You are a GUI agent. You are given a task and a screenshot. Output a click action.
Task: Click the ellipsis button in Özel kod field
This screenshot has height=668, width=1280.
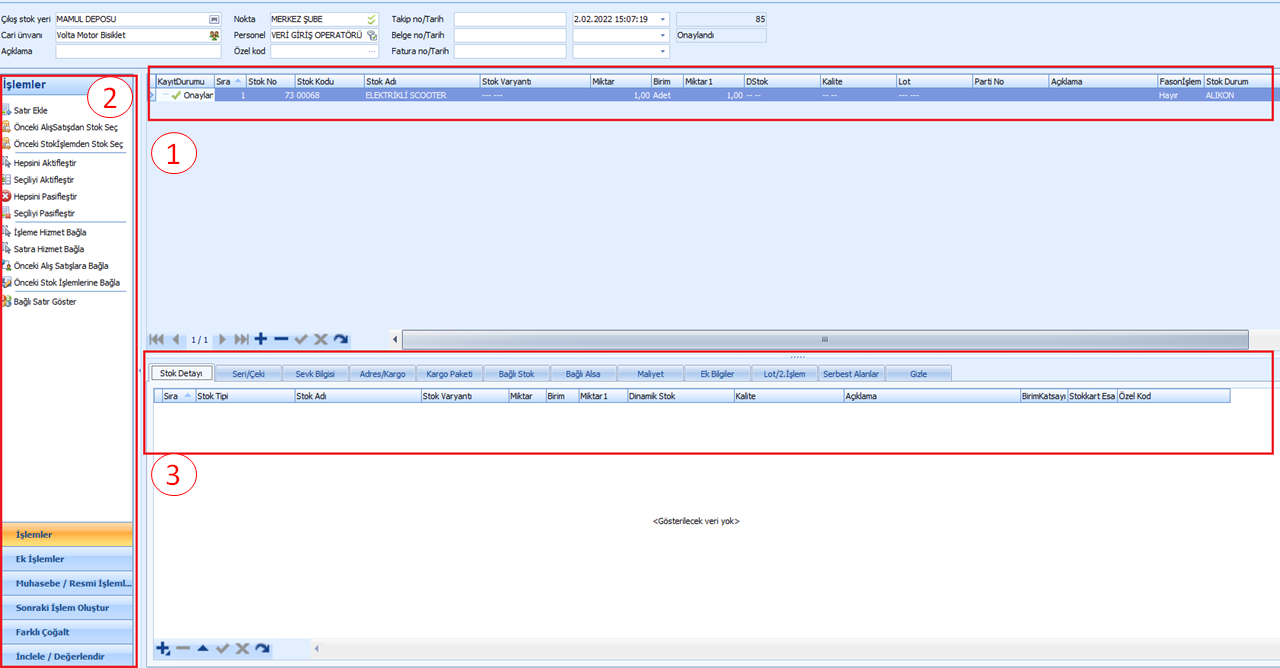point(372,51)
